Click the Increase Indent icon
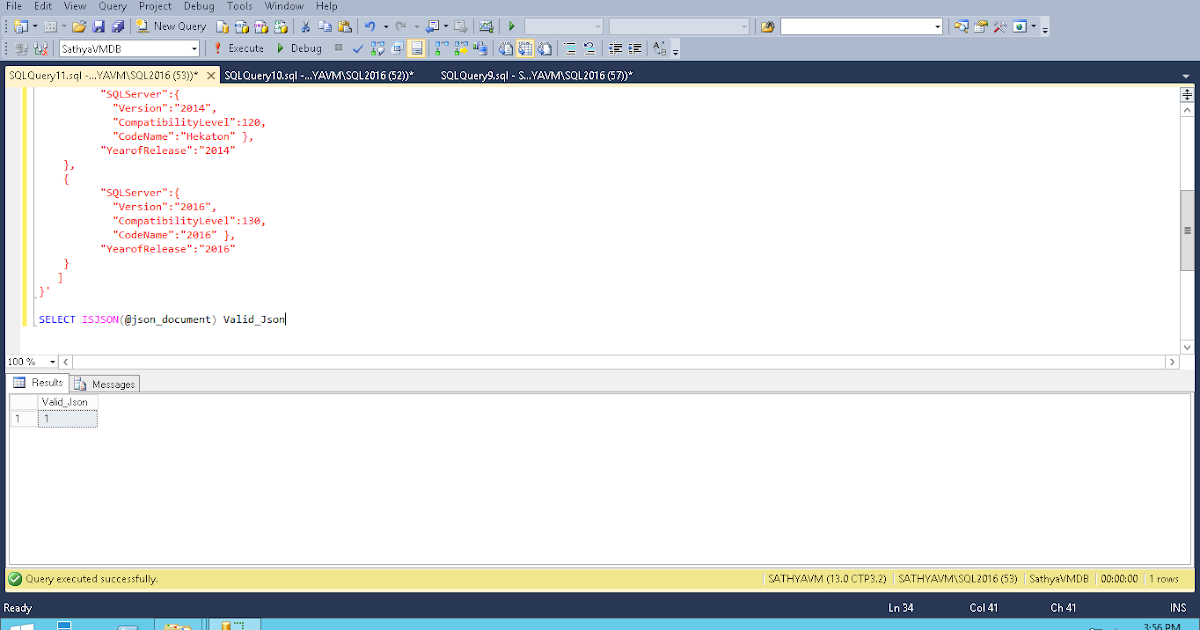Image resolution: width=1200 pixels, height=630 pixels. click(635, 47)
